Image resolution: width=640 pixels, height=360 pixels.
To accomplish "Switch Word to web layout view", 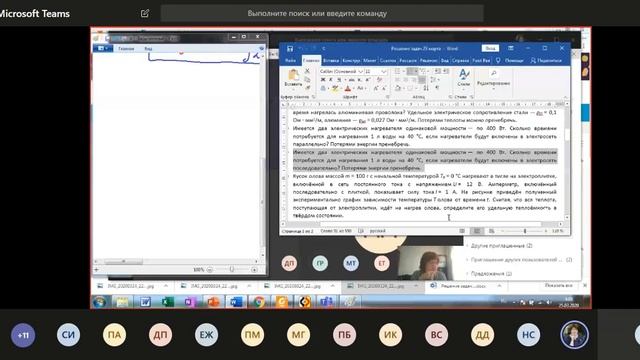I will point(492,231).
